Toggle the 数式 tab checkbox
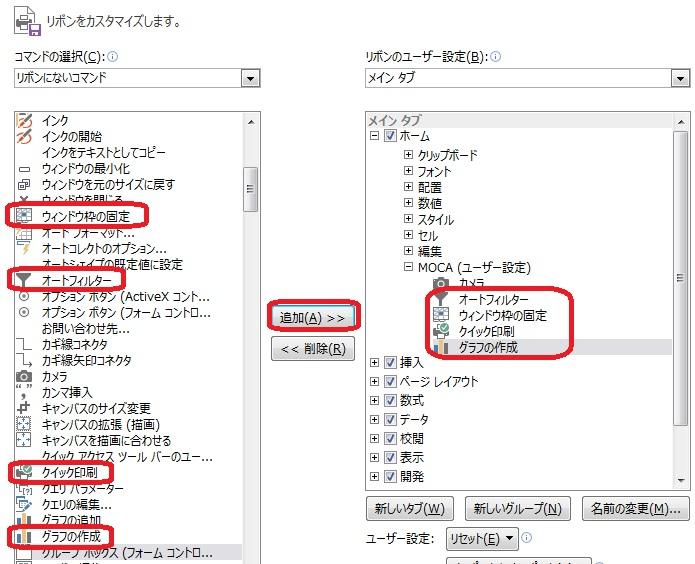Image resolution: width=695 pixels, height=564 pixels. tap(390, 400)
